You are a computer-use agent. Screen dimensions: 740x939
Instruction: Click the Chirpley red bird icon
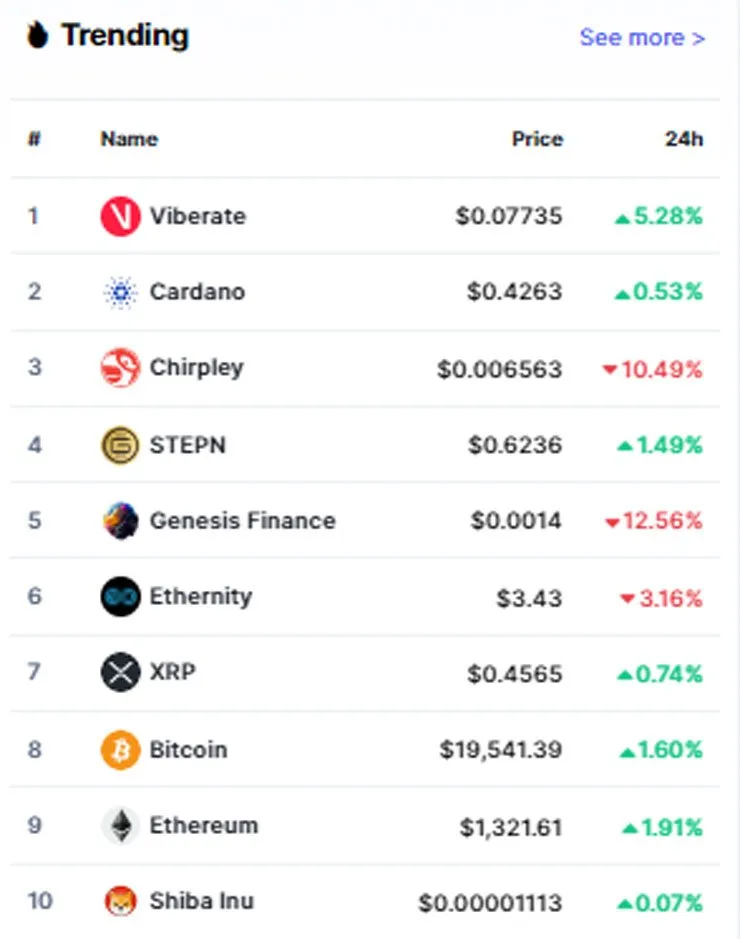(x=120, y=368)
